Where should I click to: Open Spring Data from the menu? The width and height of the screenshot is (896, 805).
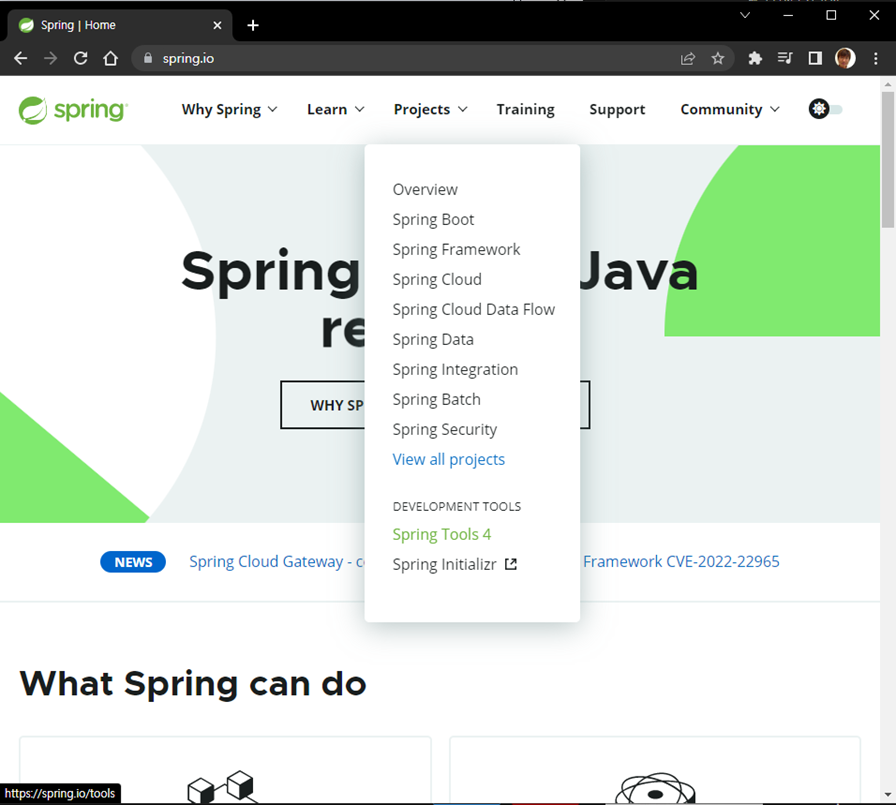point(433,339)
